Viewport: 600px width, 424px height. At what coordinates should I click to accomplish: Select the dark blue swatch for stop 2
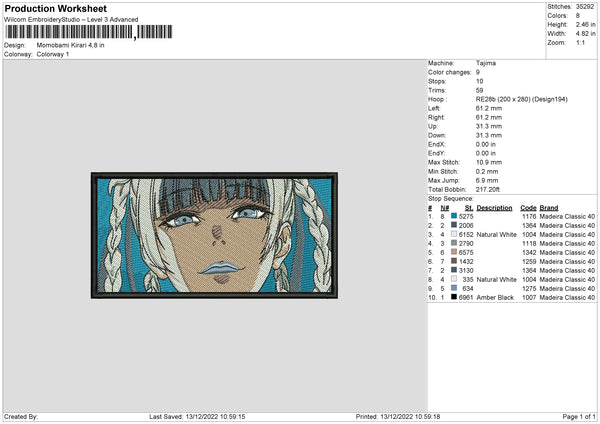tap(454, 225)
